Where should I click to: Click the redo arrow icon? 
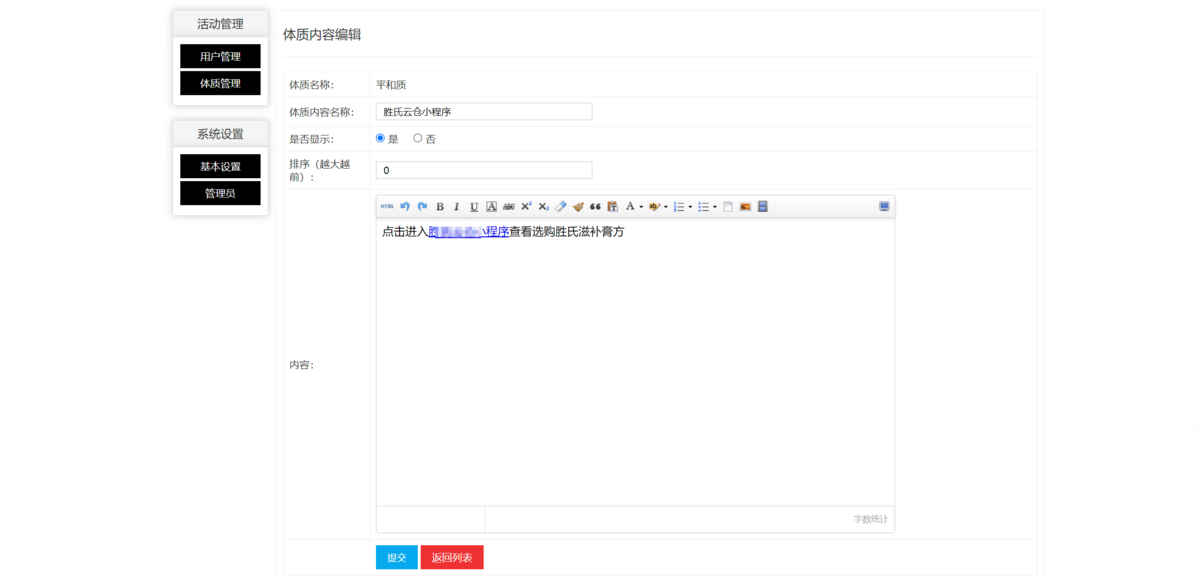(422, 206)
